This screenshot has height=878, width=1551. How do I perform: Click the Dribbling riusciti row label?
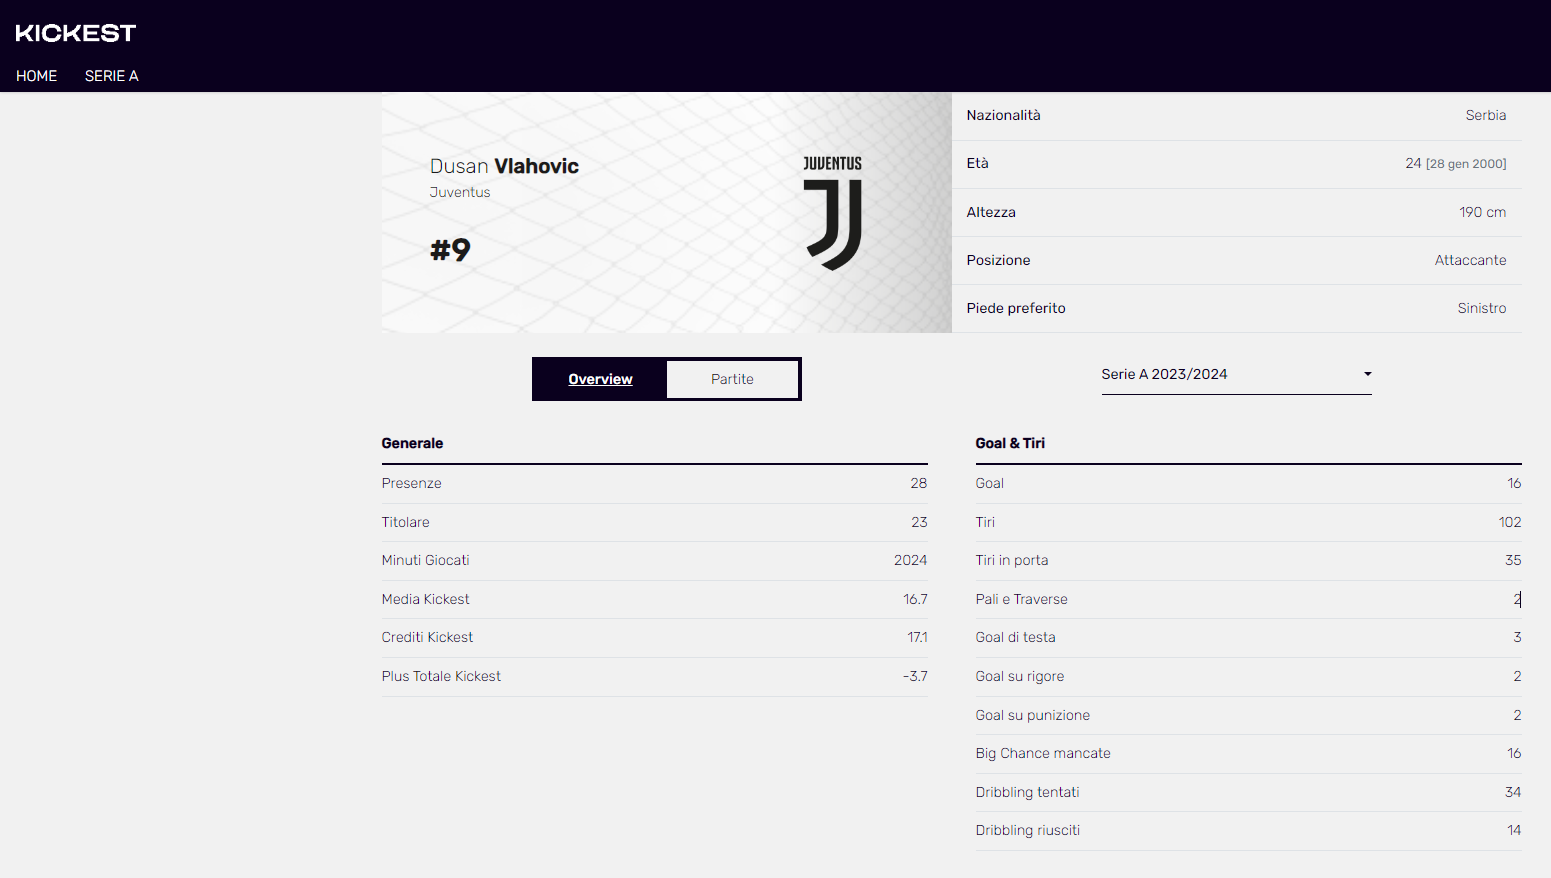pos(1027,830)
